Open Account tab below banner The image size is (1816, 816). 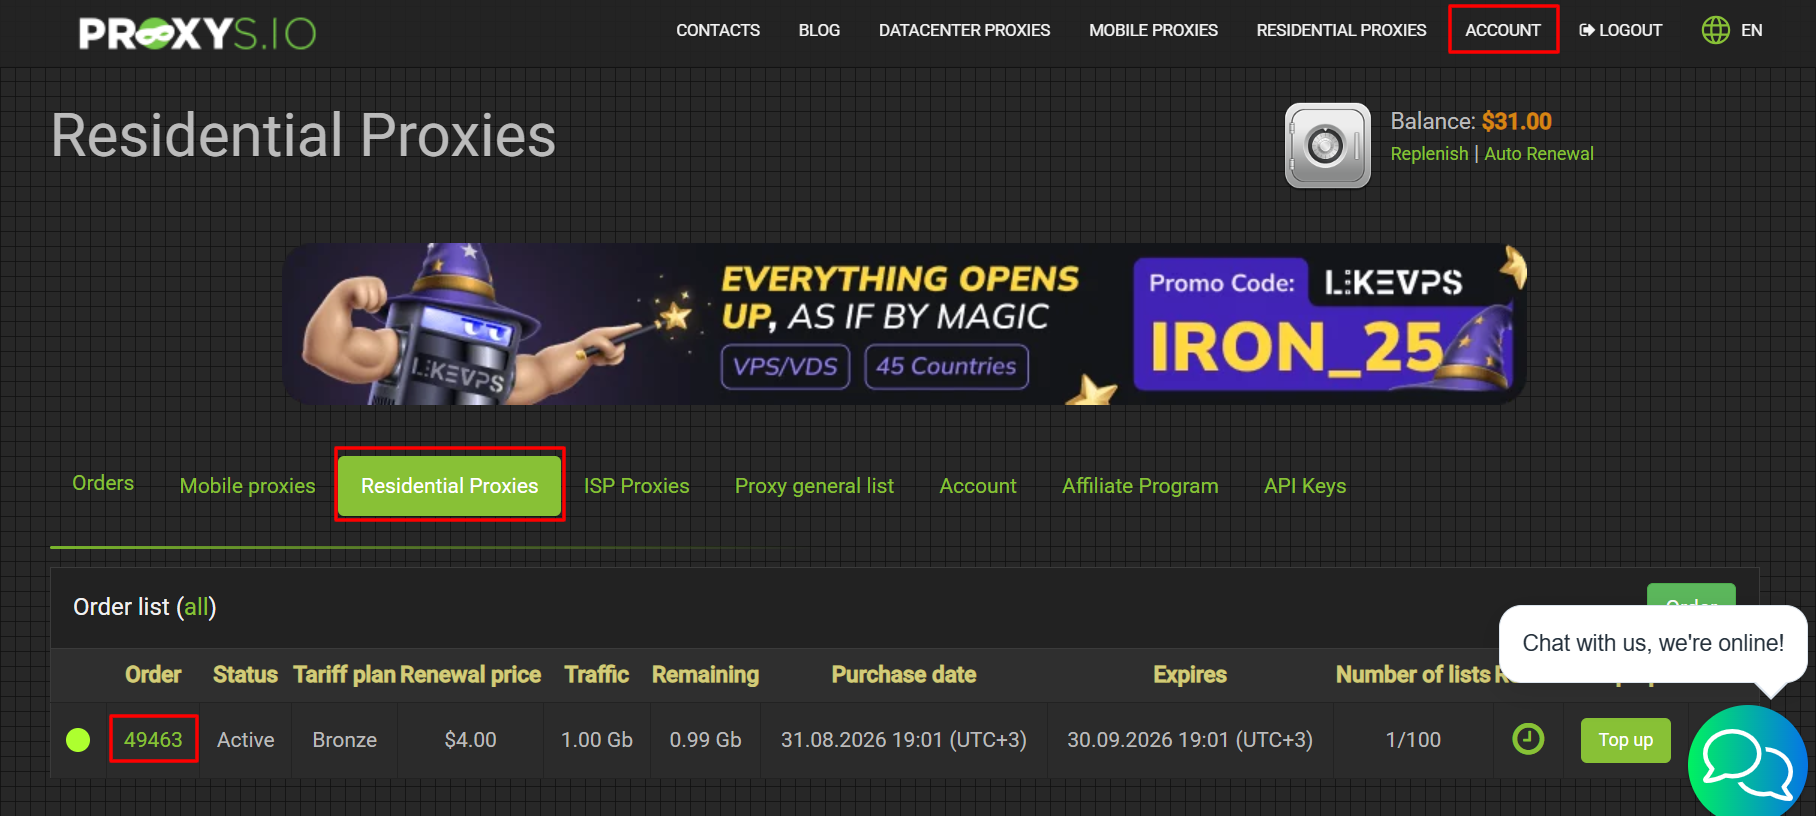977,486
